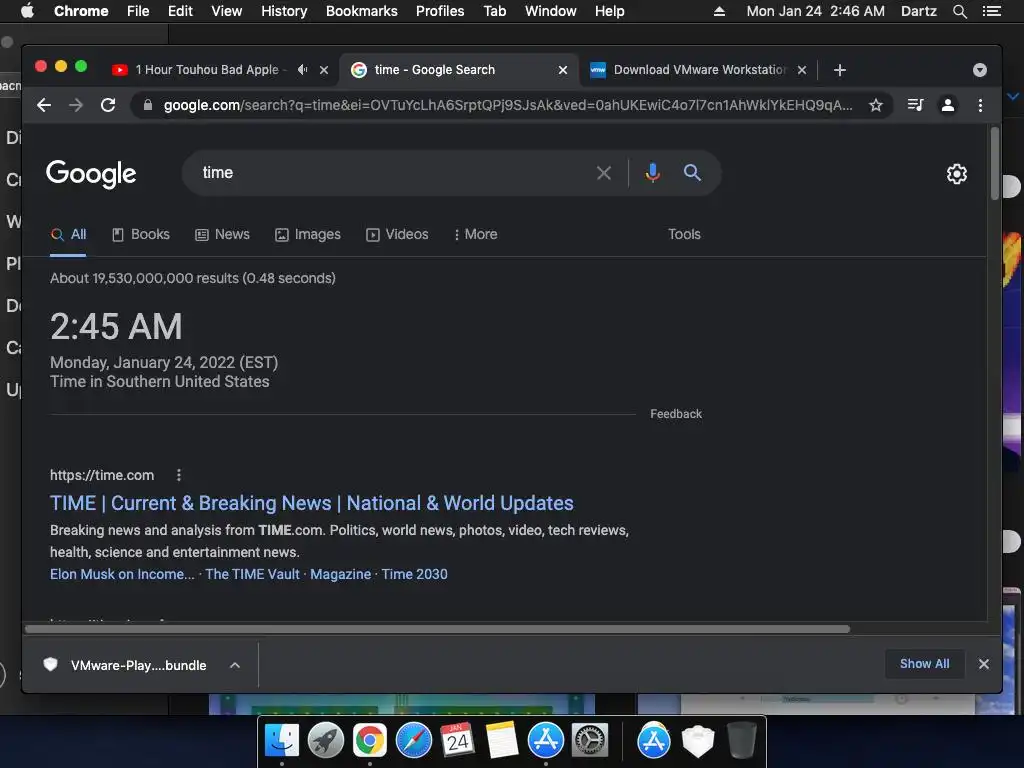Close the VMware Workstation tab
The height and width of the screenshot is (768, 1024).
point(802,70)
